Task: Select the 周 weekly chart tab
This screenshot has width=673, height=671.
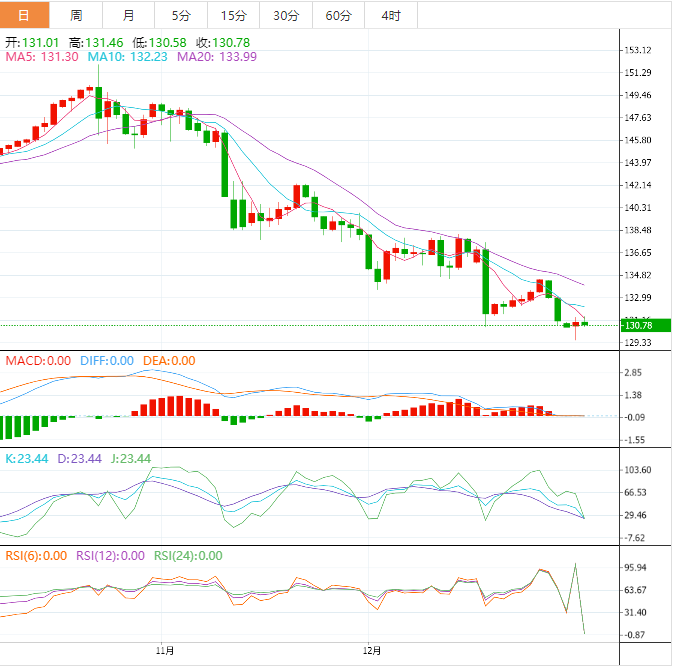Action: (x=77, y=15)
